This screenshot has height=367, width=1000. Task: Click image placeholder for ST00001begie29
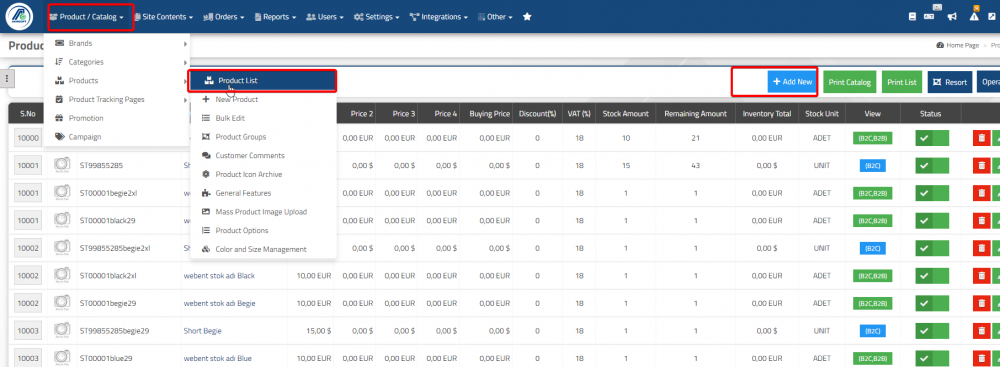pos(62,304)
